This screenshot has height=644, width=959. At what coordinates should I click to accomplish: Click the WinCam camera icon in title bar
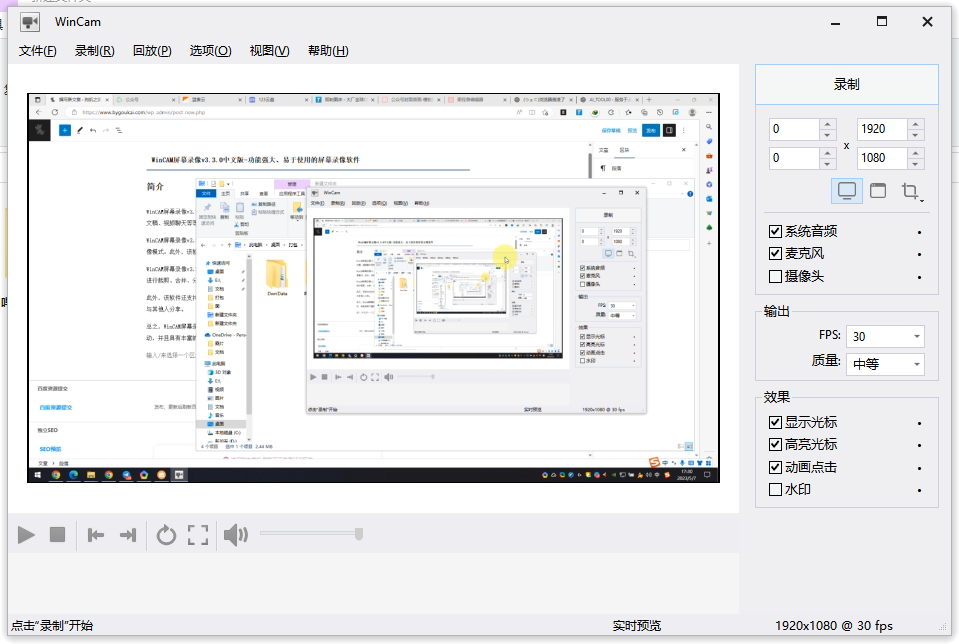[29, 23]
